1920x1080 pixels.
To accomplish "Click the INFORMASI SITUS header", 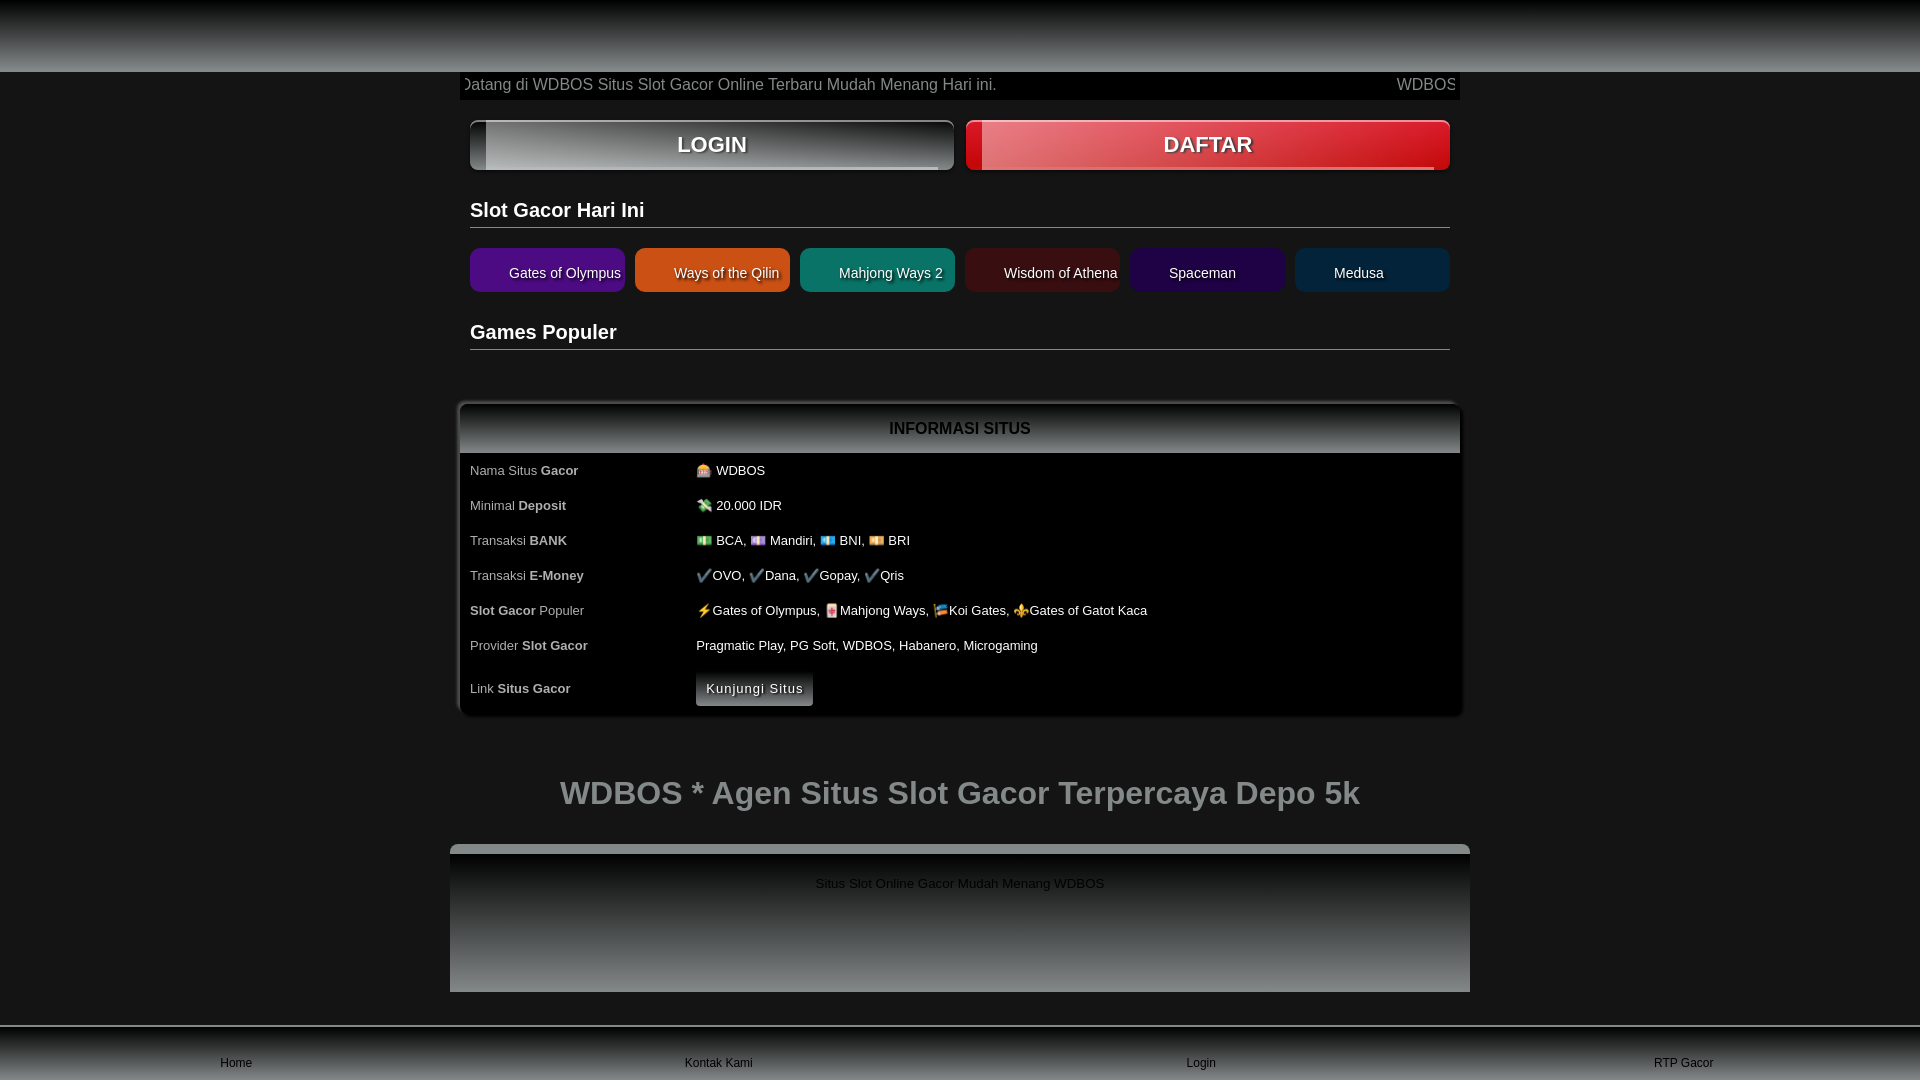I will (x=960, y=429).
